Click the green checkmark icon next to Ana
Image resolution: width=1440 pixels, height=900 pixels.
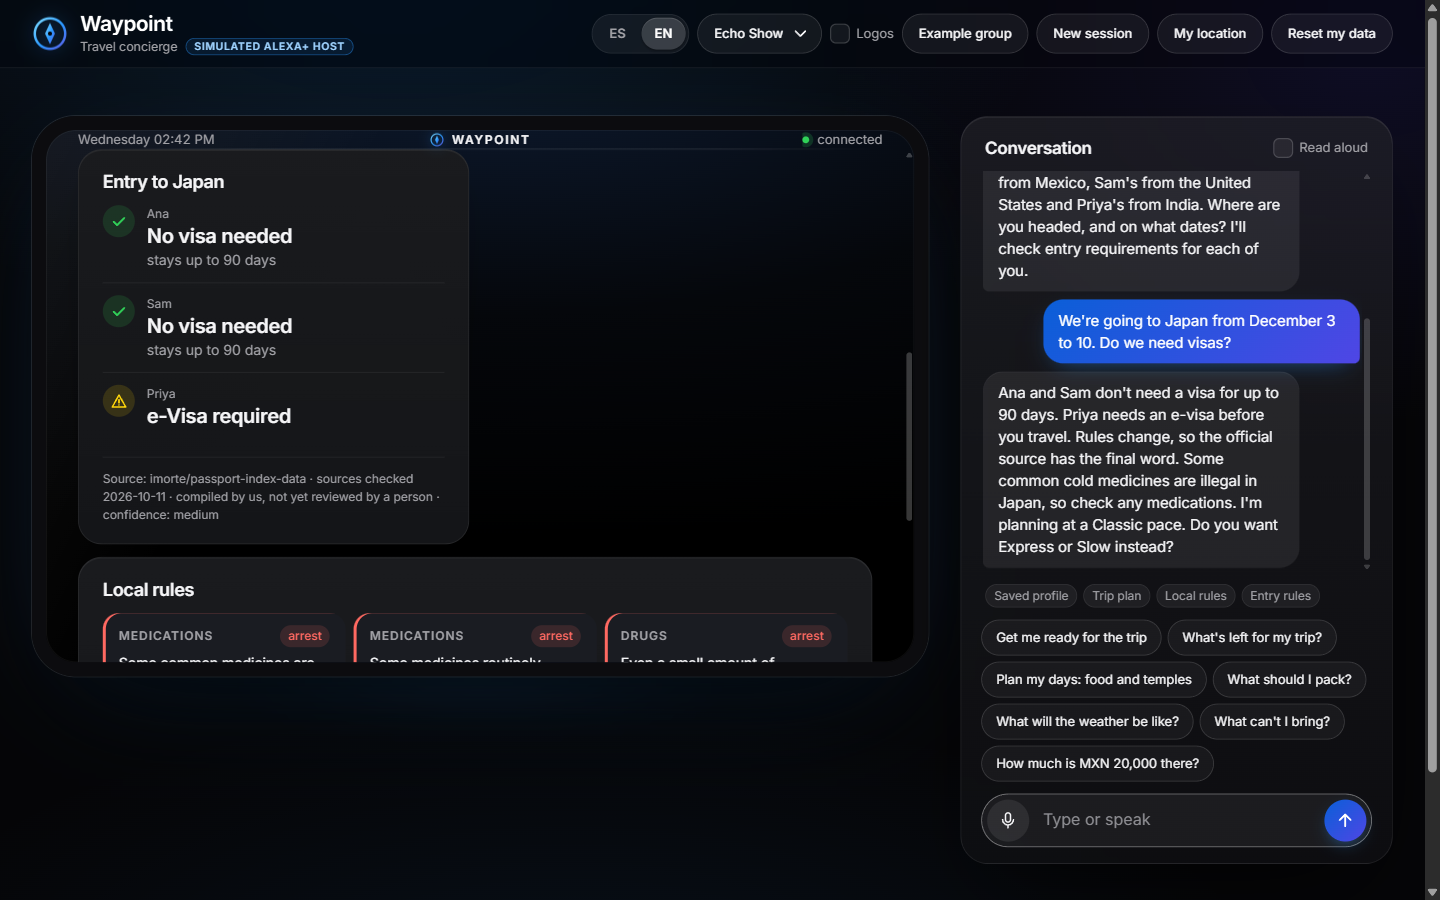click(119, 222)
